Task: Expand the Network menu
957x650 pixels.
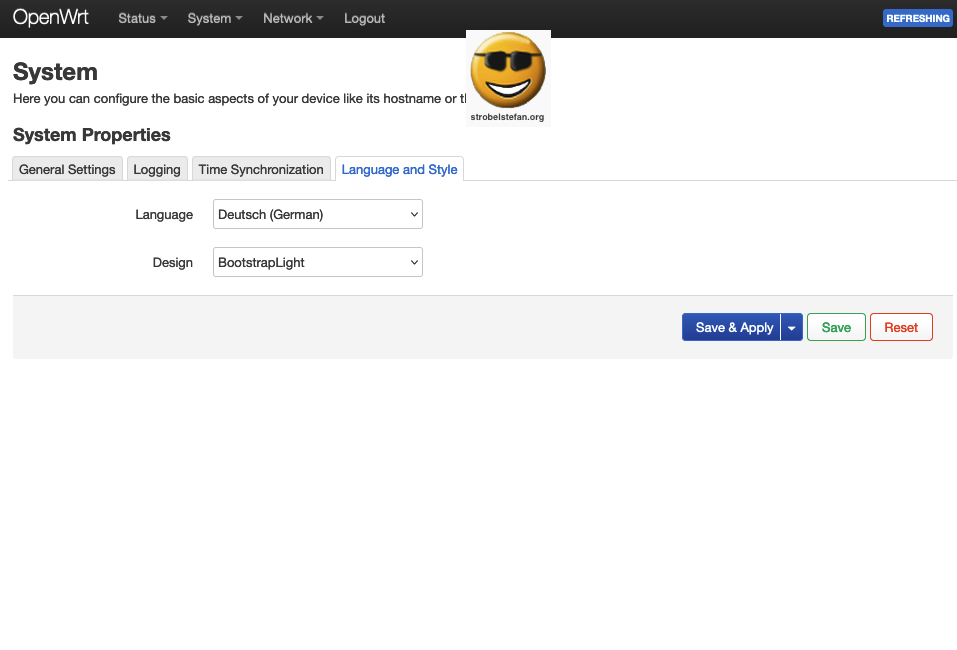Action: (x=293, y=18)
